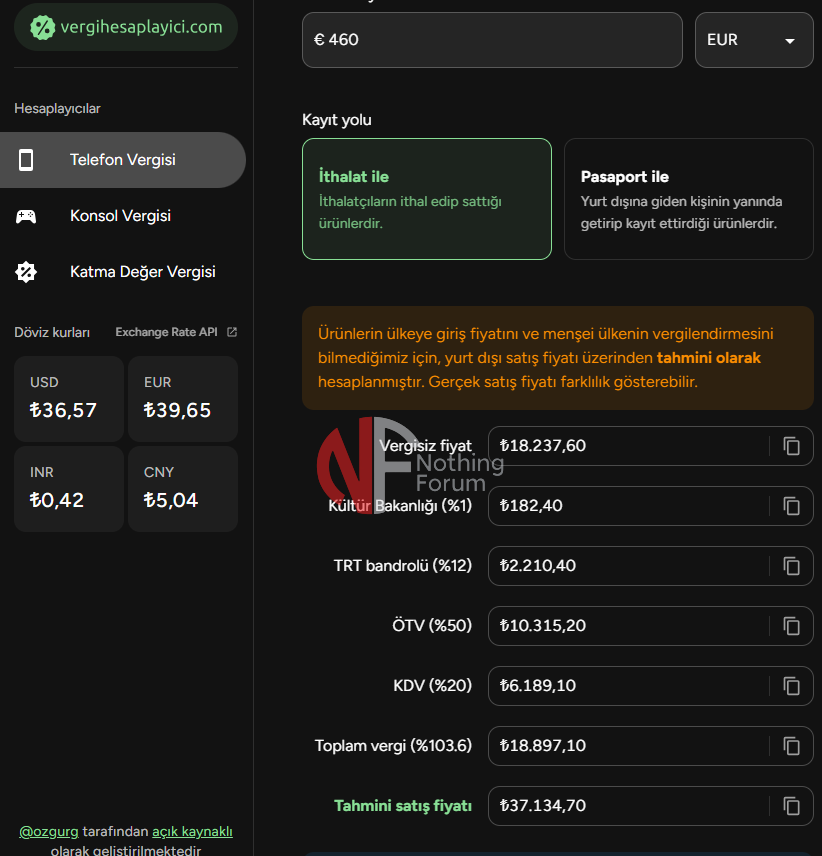Image resolution: width=822 pixels, height=856 pixels.
Task: Select the İthalat ile registration option
Action: coord(426,199)
